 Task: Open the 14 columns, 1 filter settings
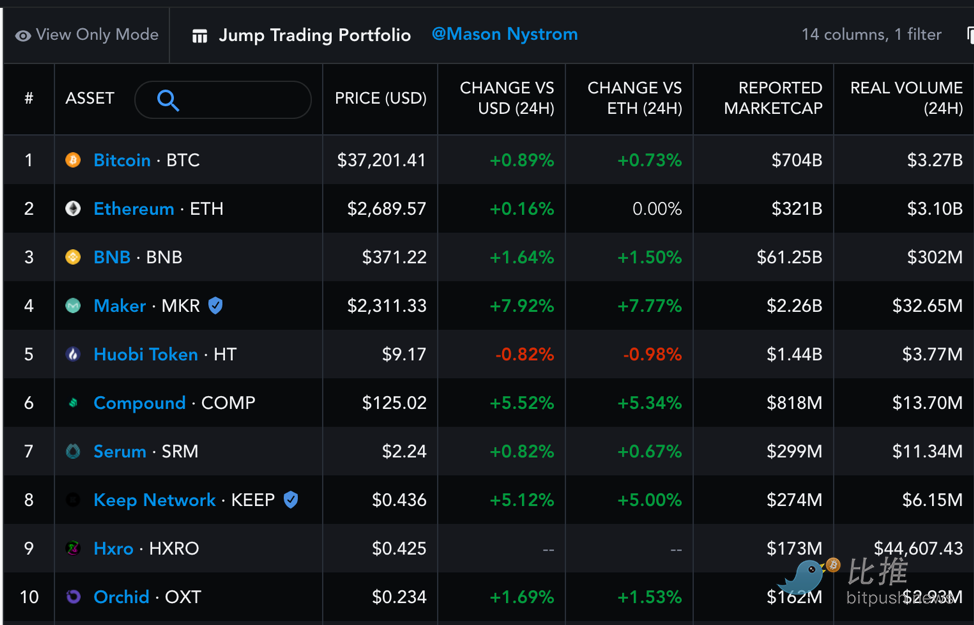point(872,35)
